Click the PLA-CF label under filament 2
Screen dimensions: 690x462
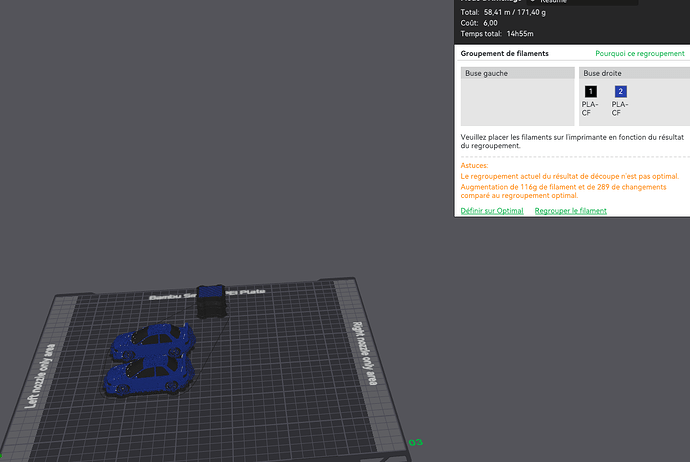pyautogui.click(x=620, y=109)
